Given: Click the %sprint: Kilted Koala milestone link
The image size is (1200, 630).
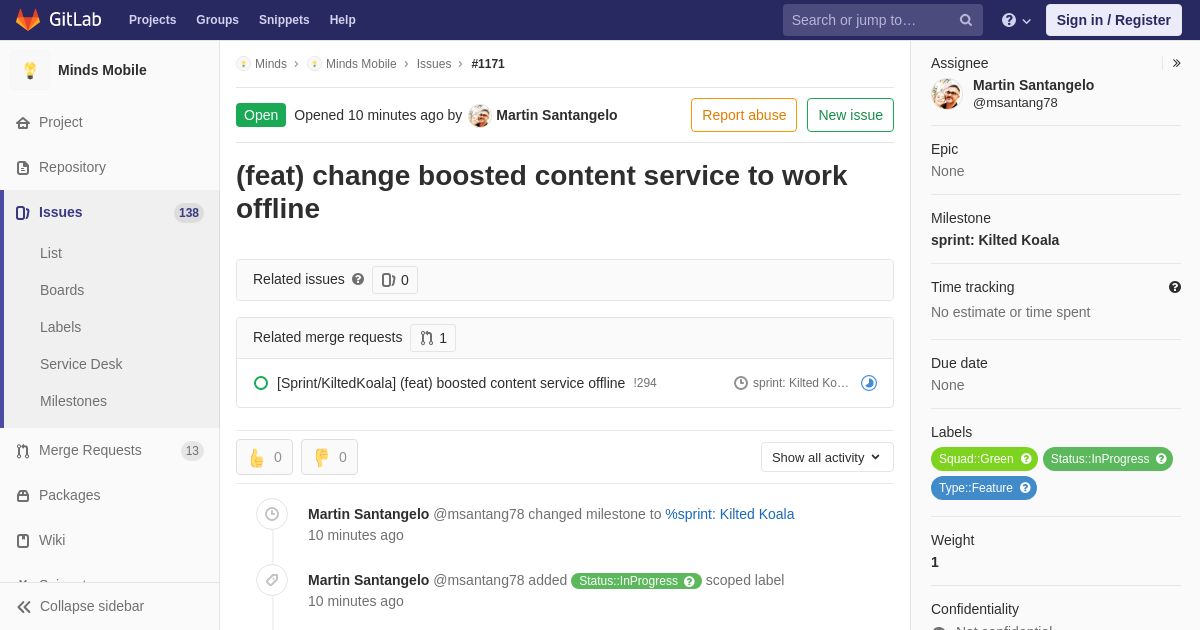Looking at the screenshot, I should pos(730,514).
